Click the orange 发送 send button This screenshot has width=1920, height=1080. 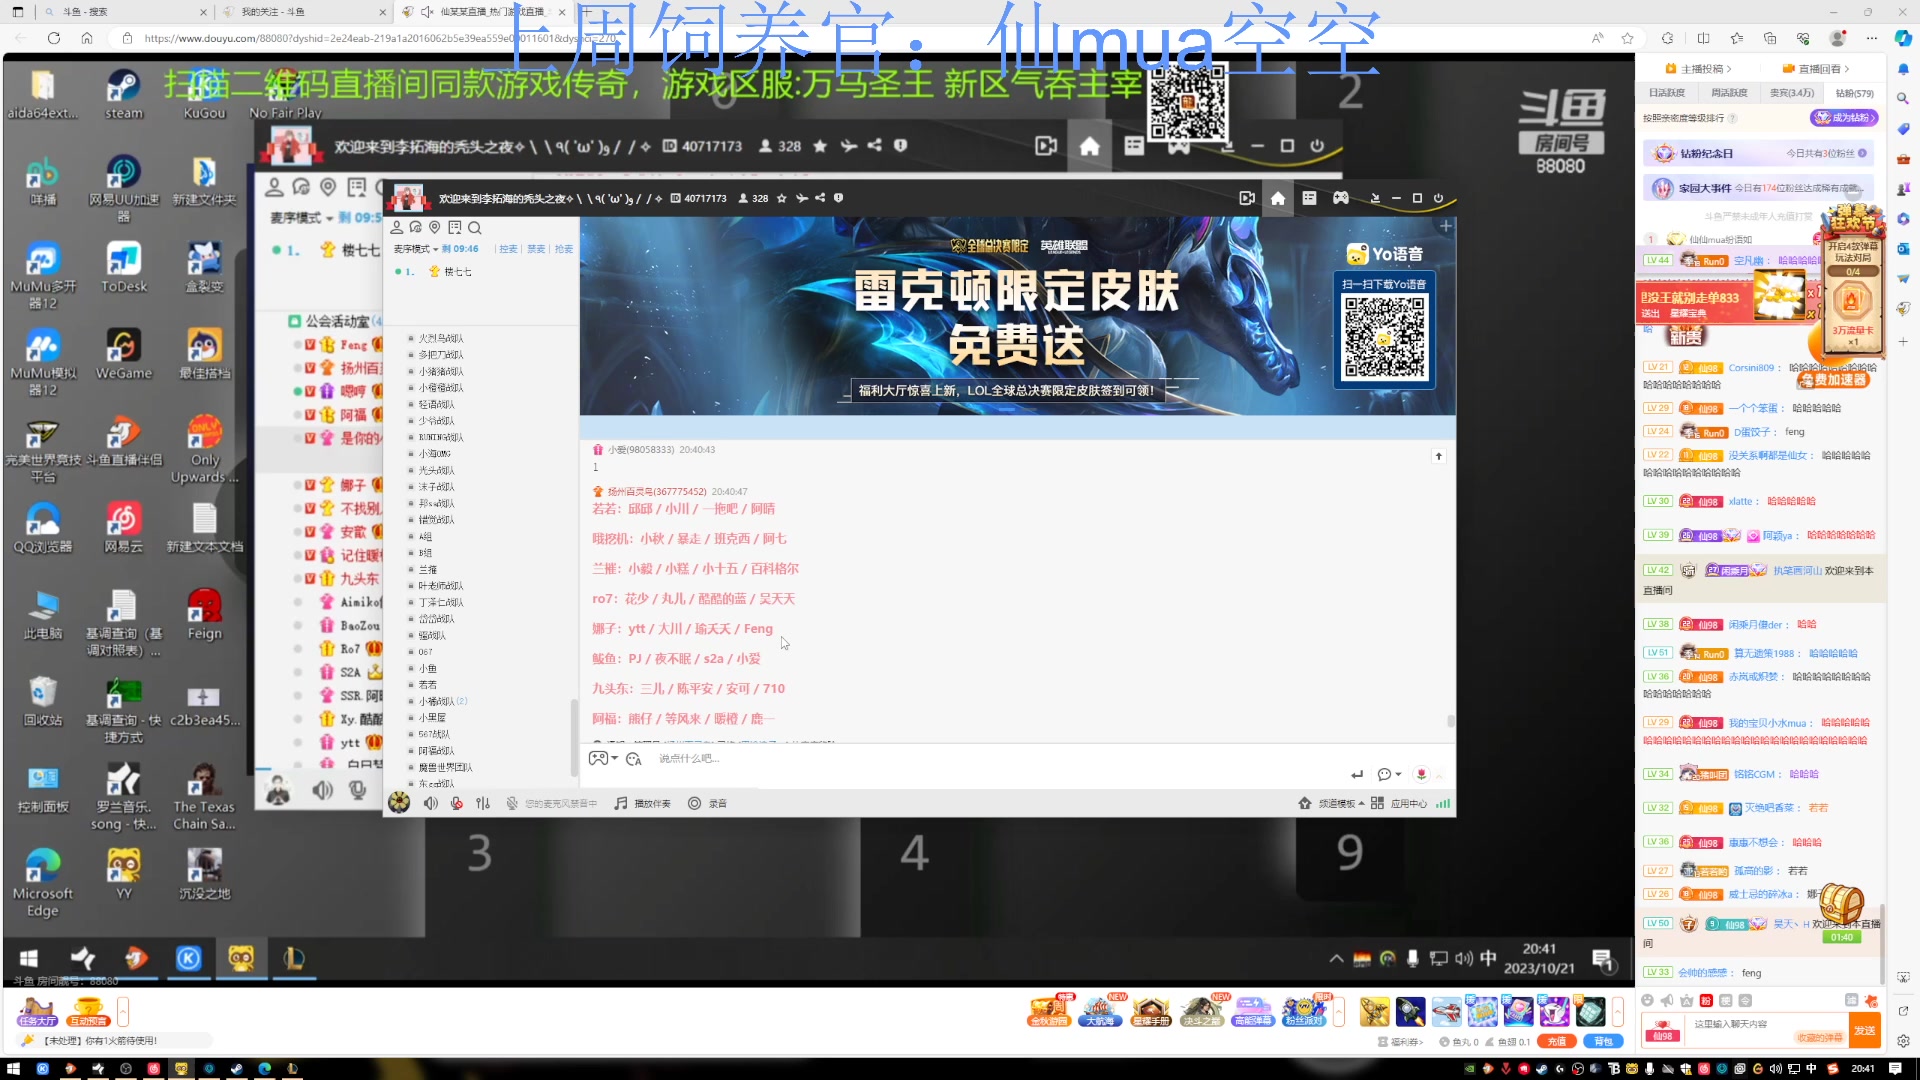click(1864, 1030)
